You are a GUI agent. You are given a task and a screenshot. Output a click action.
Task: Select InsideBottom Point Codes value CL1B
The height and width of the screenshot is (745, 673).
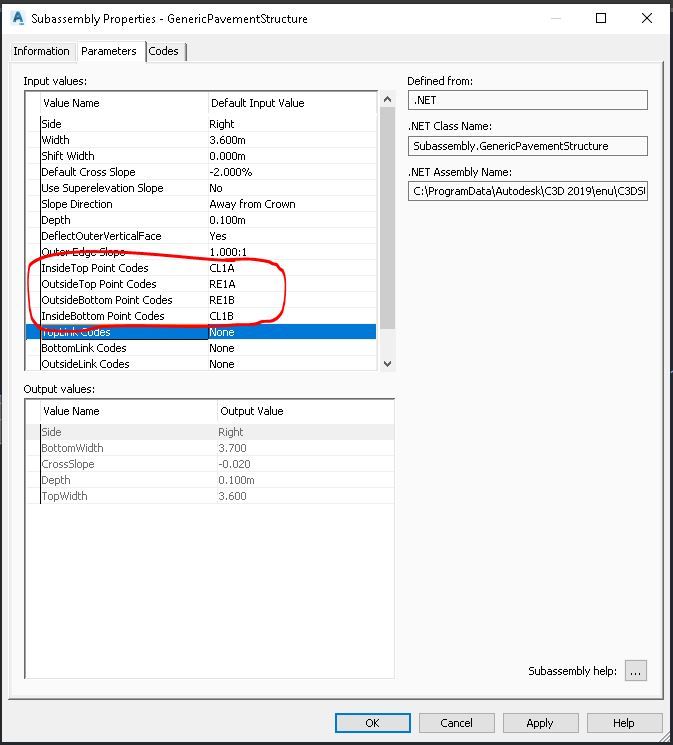(x=292, y=316)
